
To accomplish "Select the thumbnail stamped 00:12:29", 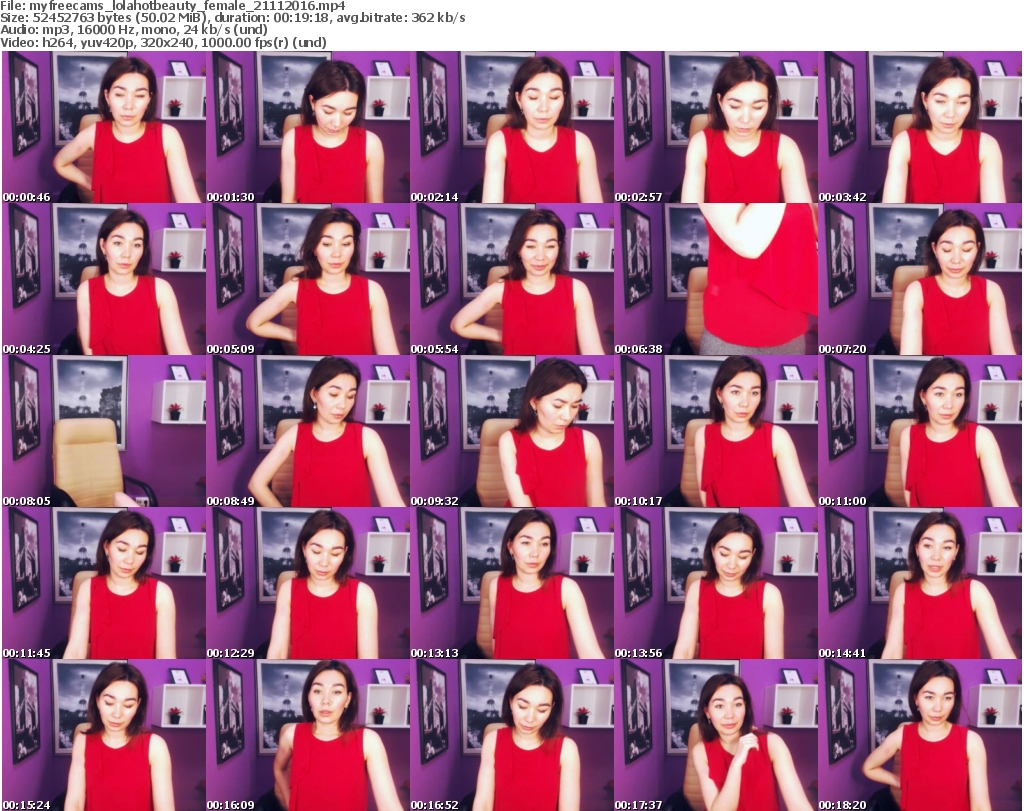I will tap(308, 583).
